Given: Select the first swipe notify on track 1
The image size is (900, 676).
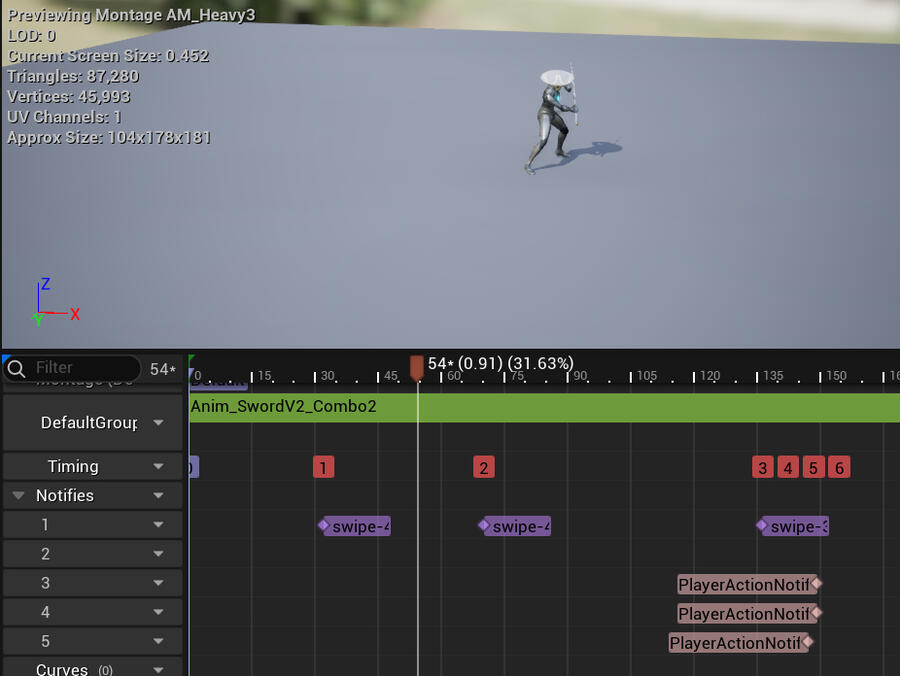Looking at the screenshot, I should tap(356, 526).
